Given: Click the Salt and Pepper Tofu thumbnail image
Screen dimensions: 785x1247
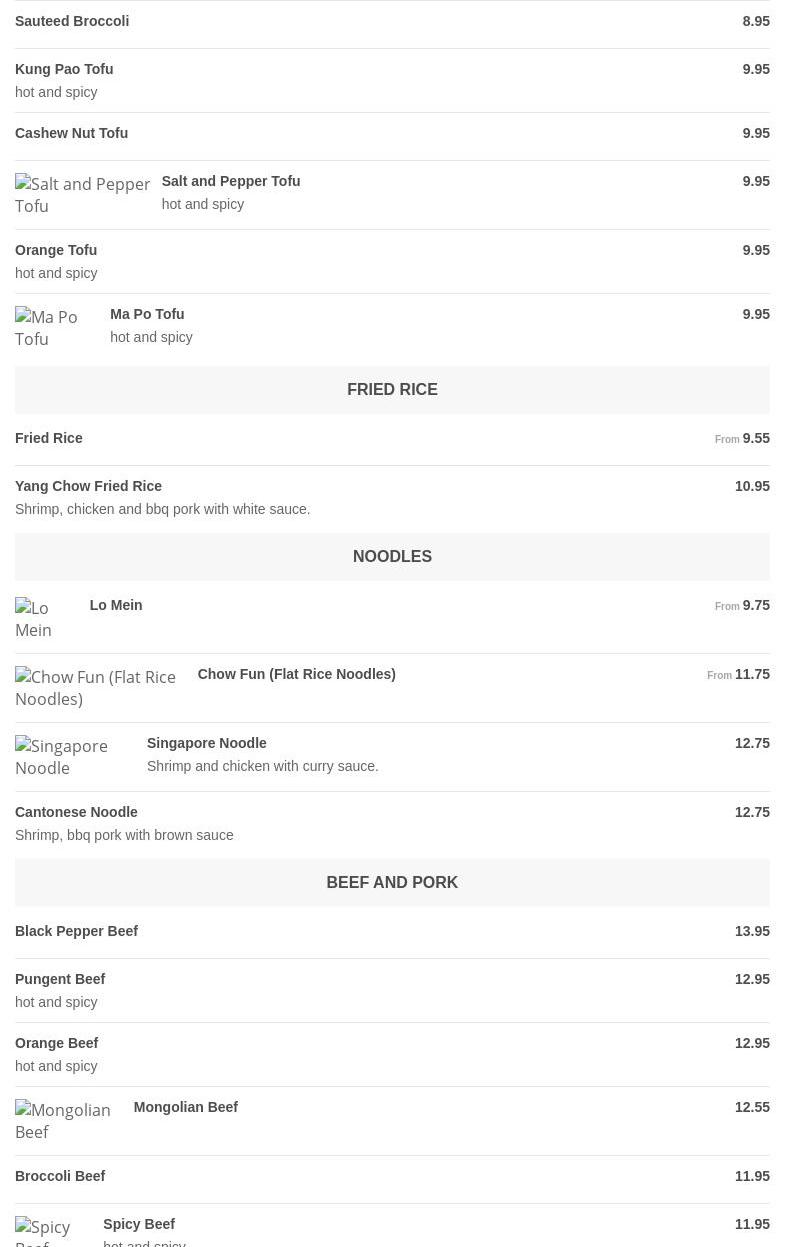Looking at the screenshot, I should (x=83, y=195).
